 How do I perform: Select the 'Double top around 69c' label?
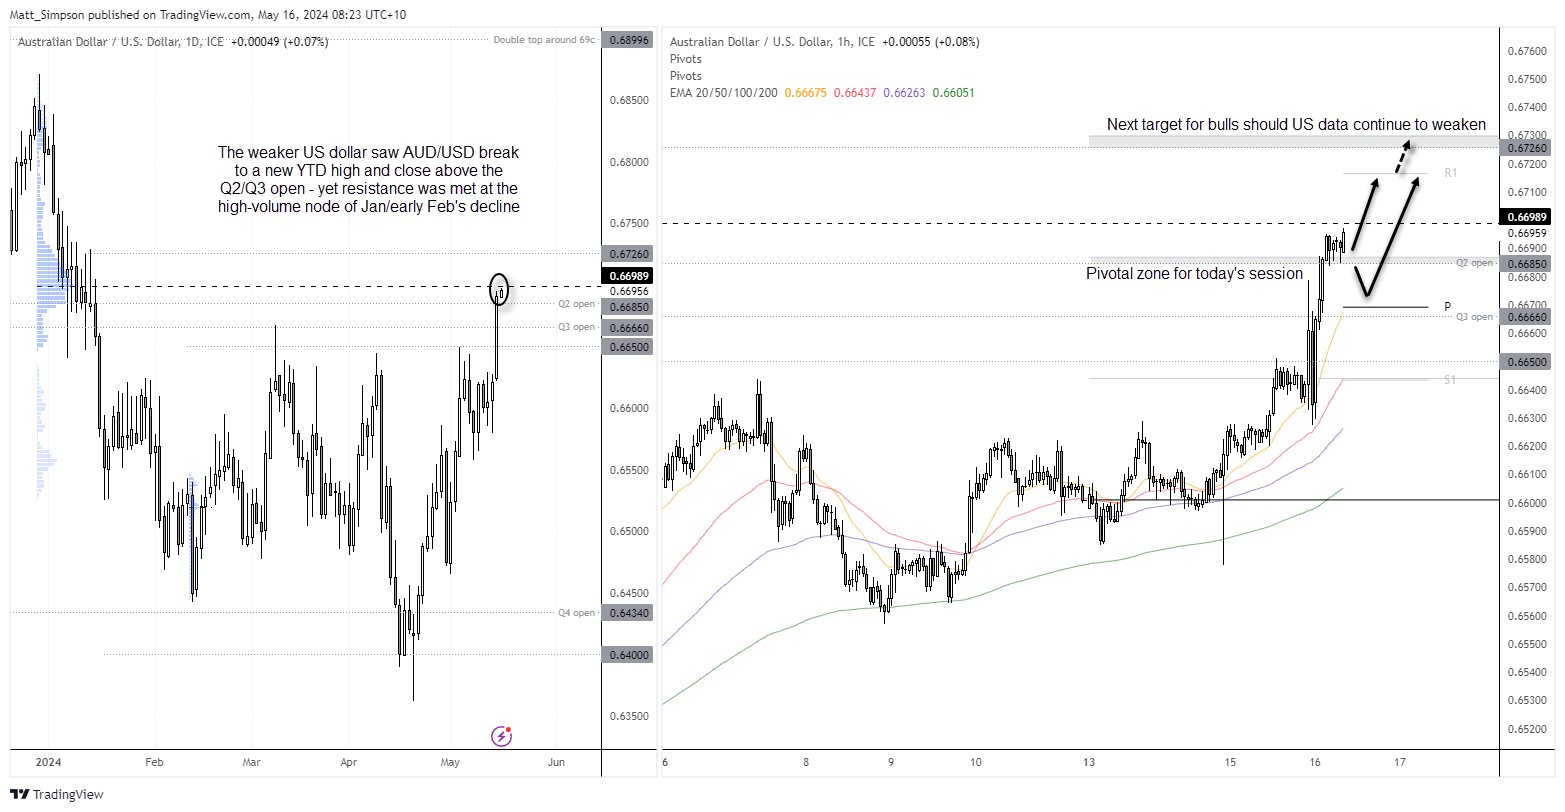[x=544, y=40]
